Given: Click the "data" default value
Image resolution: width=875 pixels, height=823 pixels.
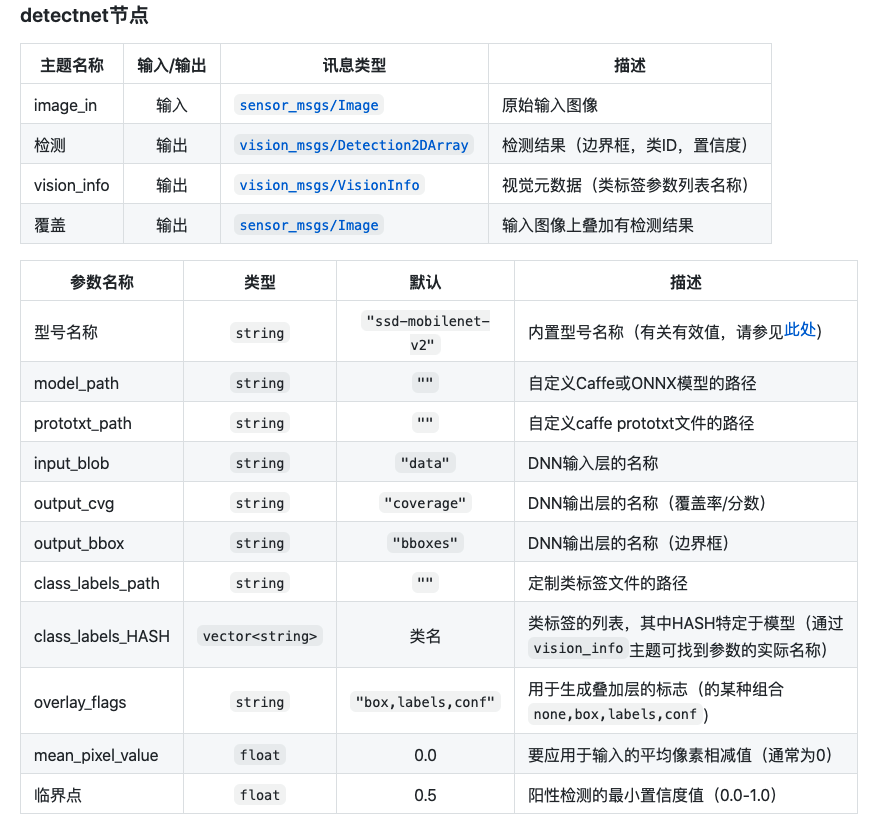Looking at the screenshot, I should pyautogui.click(x=425, y=463).
